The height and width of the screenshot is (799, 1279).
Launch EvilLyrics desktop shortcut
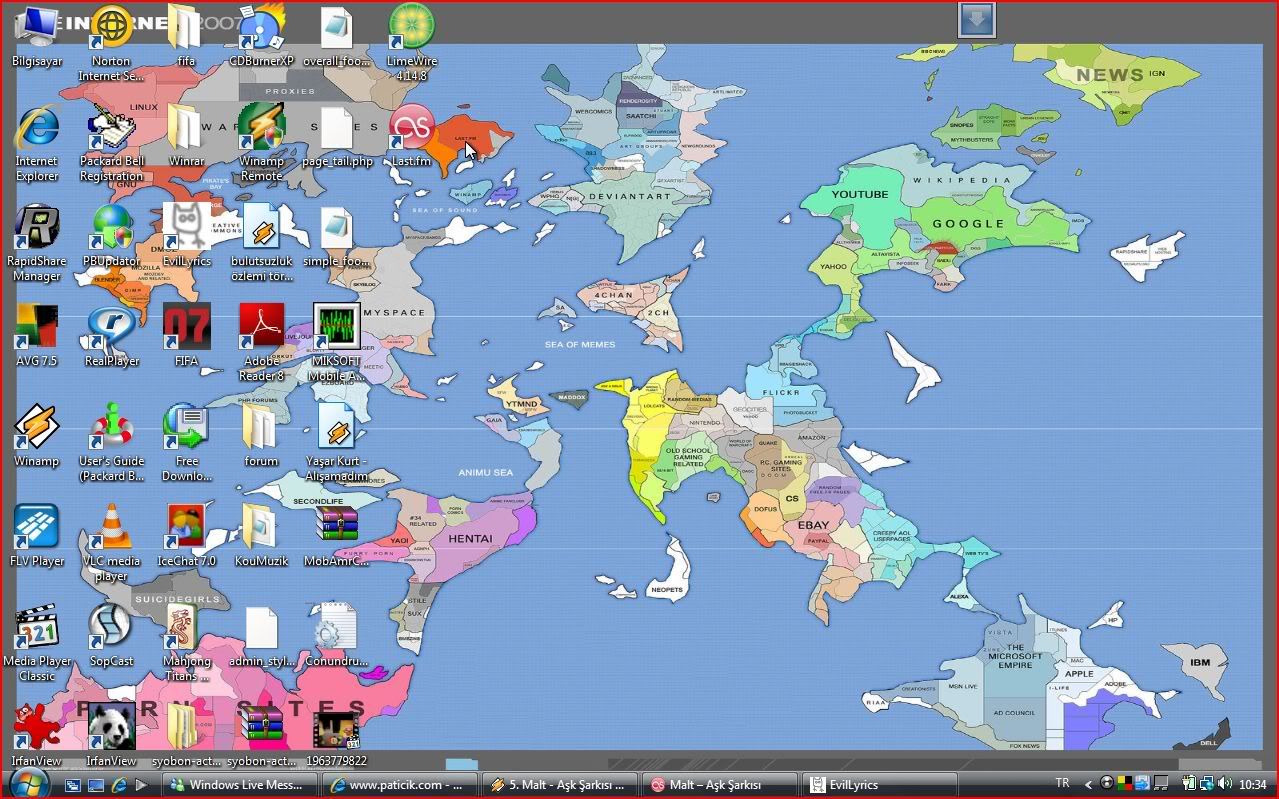(x=186, y=237)
